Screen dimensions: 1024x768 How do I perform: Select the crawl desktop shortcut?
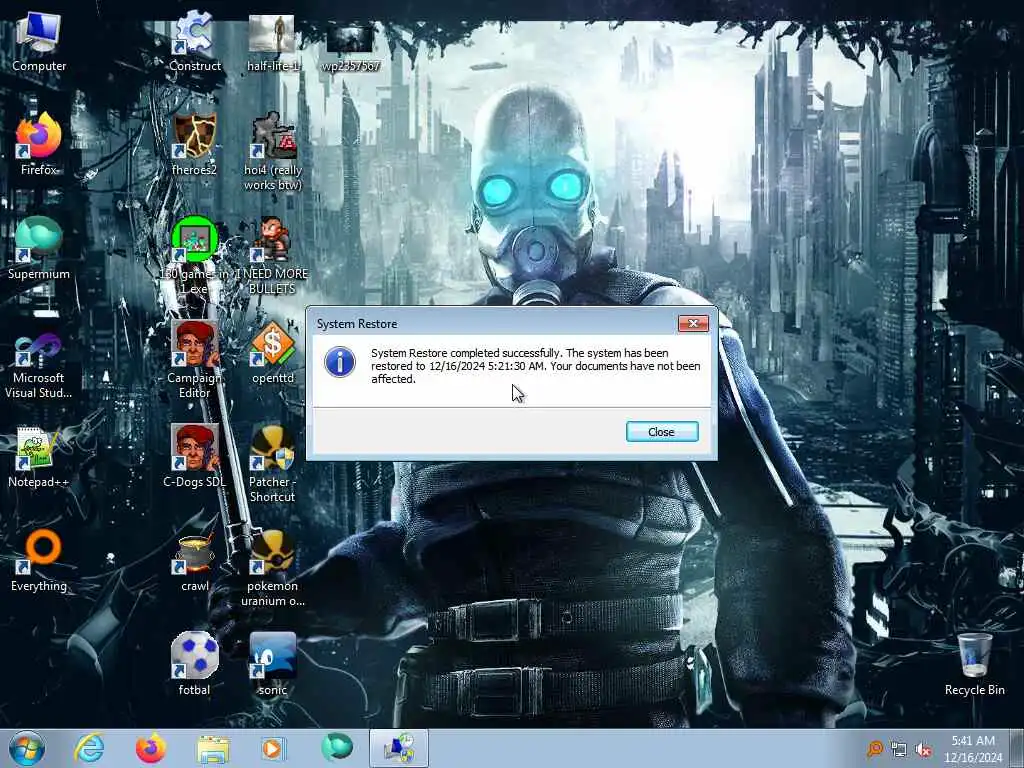(x=195, y=560)
